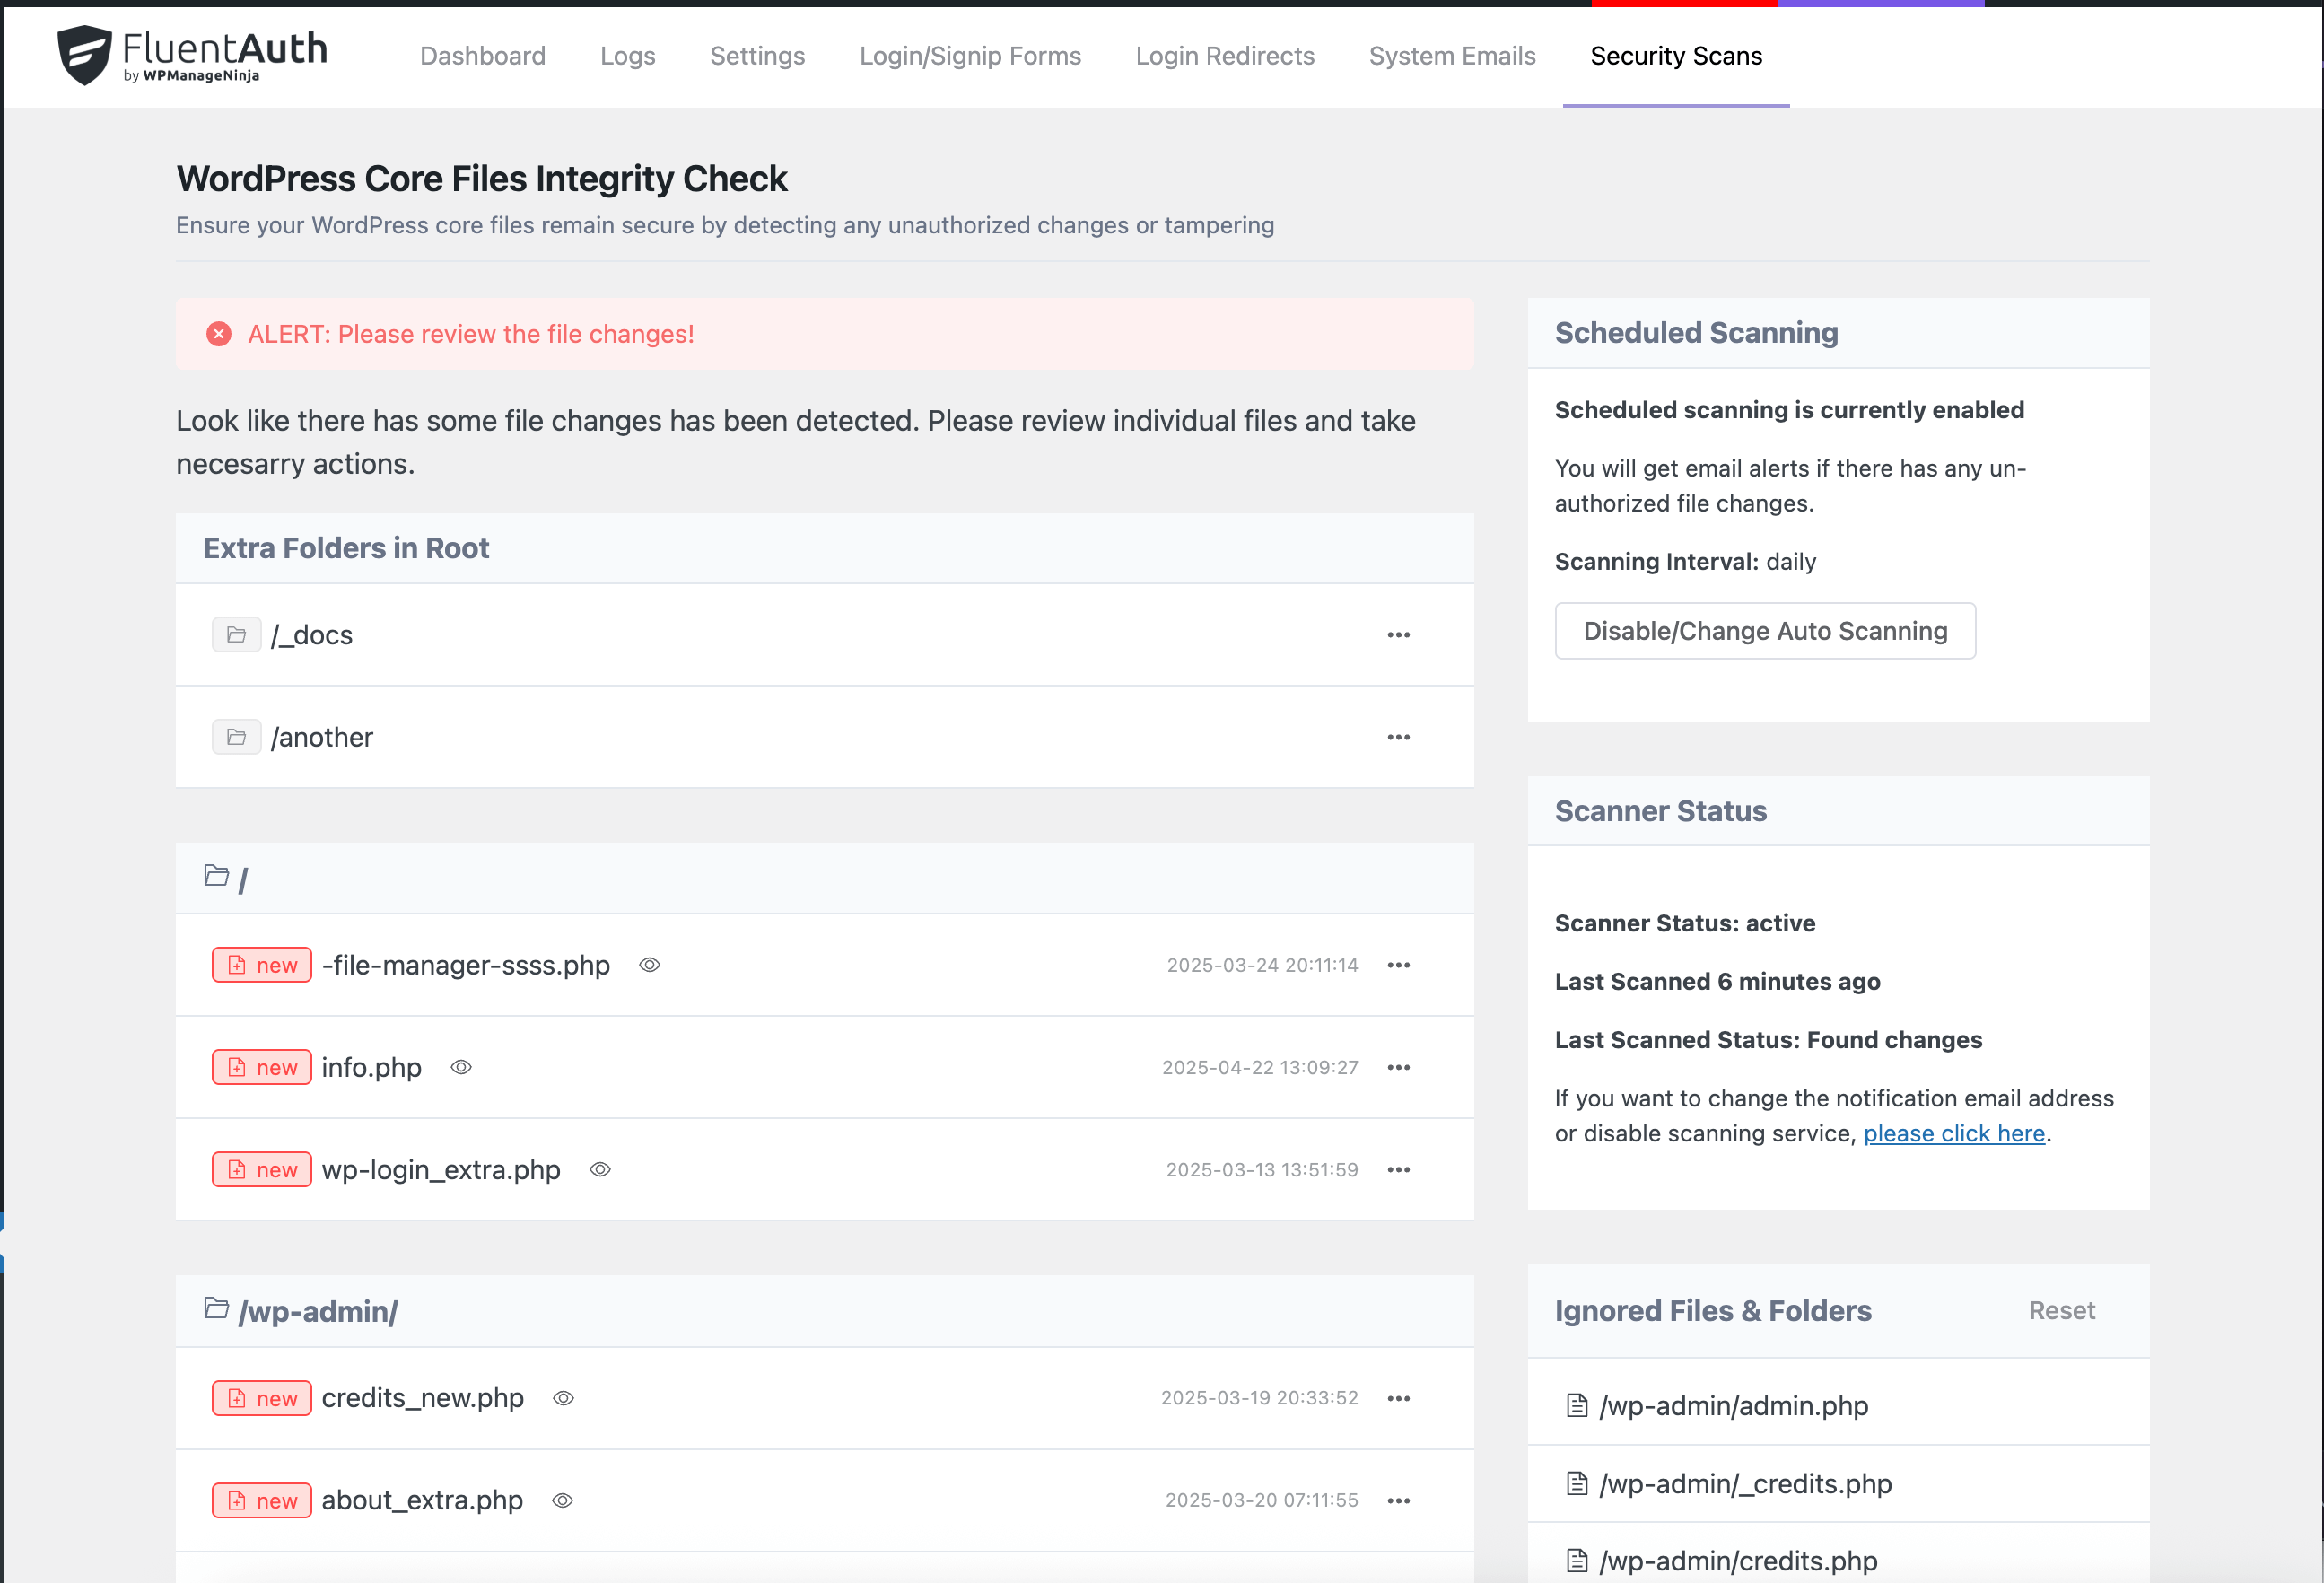Click the new badge on -file-manager-ssss.php
Image resolution: width=2324 pixels, height=1583 pixels.
point(262,965)
